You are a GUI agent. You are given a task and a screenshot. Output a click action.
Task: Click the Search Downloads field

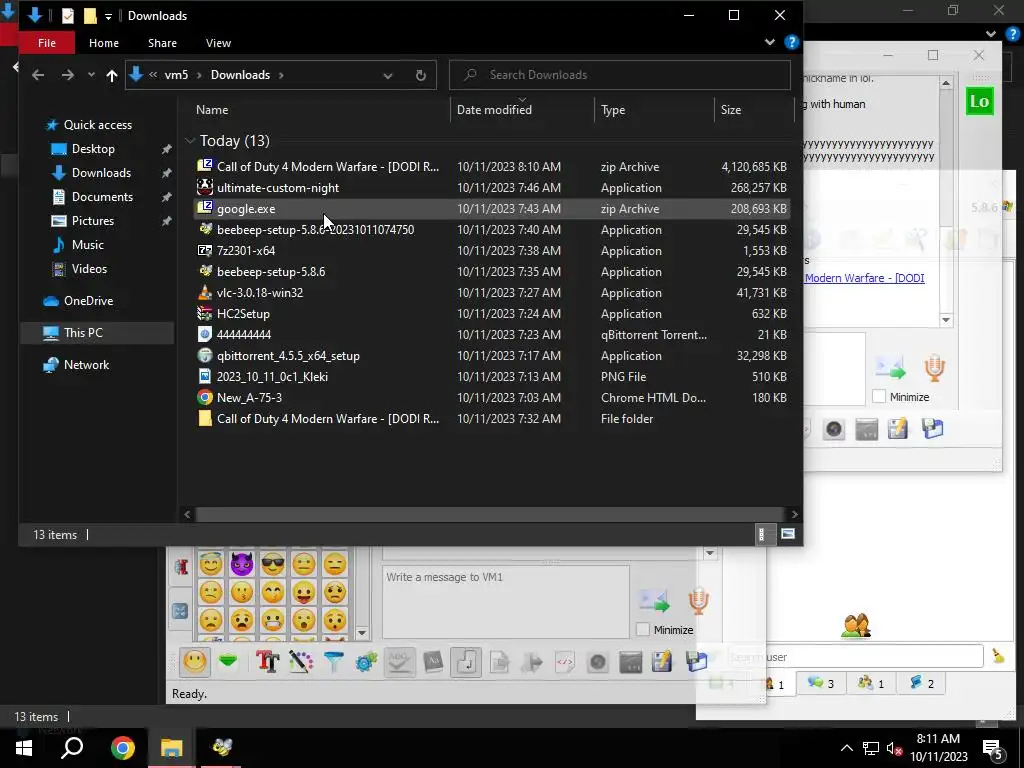pyautogui.click(x=620, y=75)
